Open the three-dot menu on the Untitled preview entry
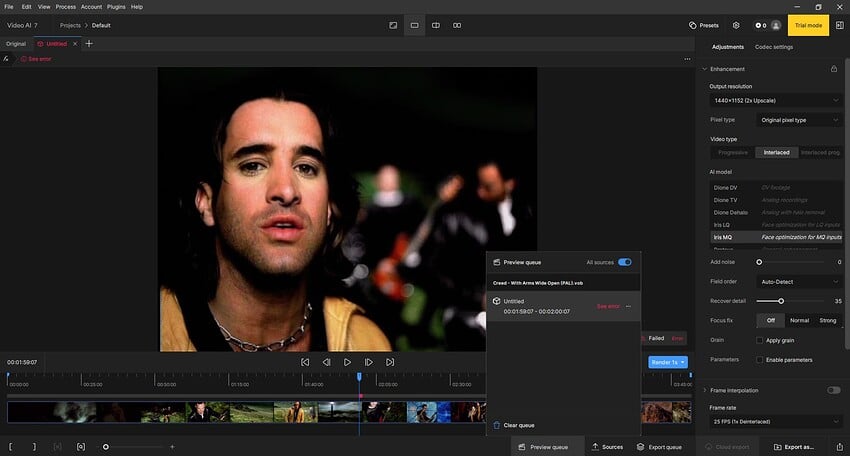This screenshot has width=850, height=456. point(628,306)
